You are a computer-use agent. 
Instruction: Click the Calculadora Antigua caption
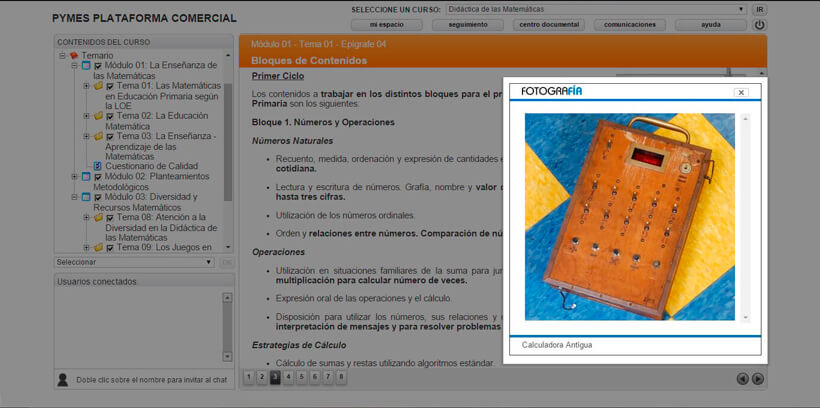(x=557, y=345)
